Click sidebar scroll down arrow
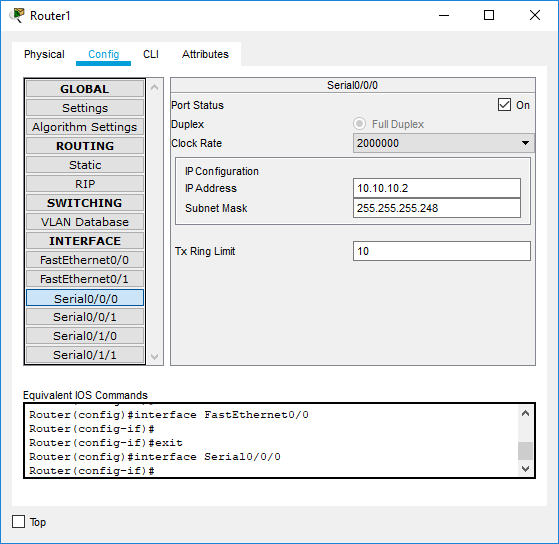Image resolution: width=559 pixels, height=544 pixels. pos(154,356)
